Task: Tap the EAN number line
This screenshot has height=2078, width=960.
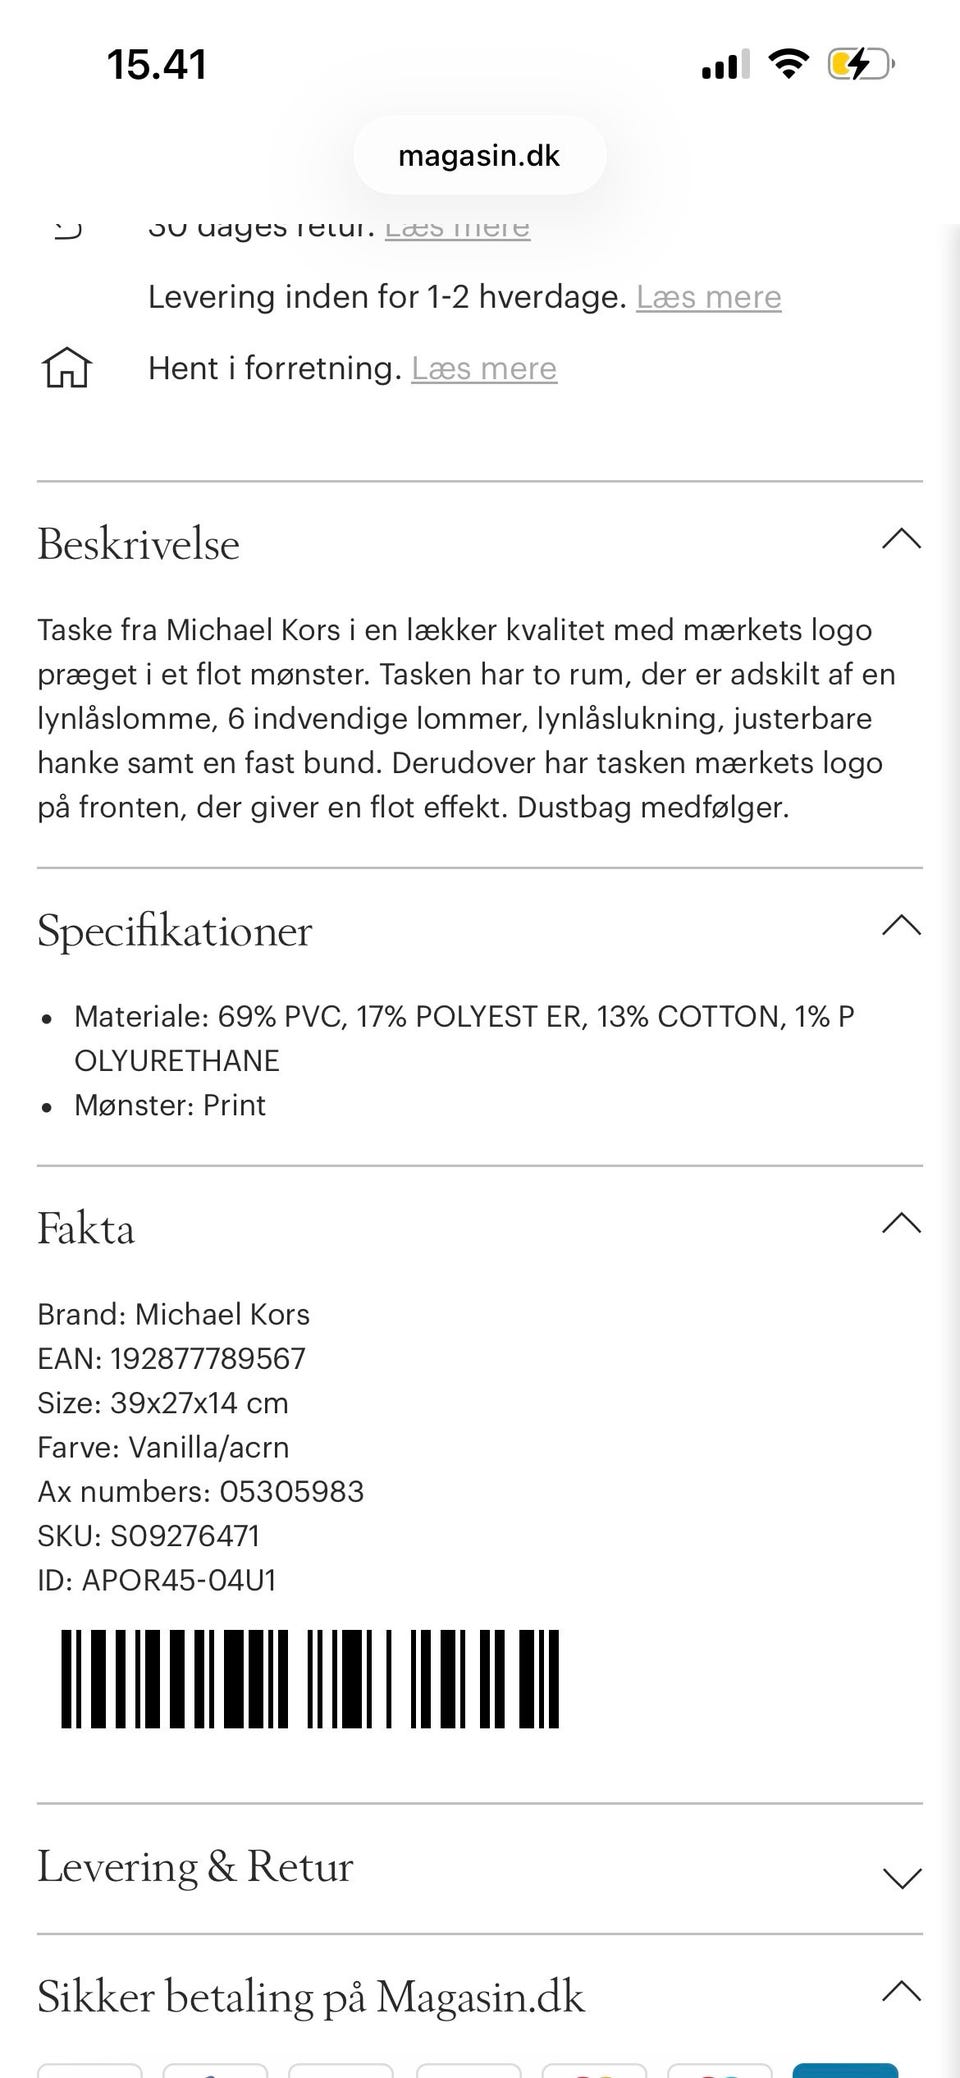Action: 171,1359
